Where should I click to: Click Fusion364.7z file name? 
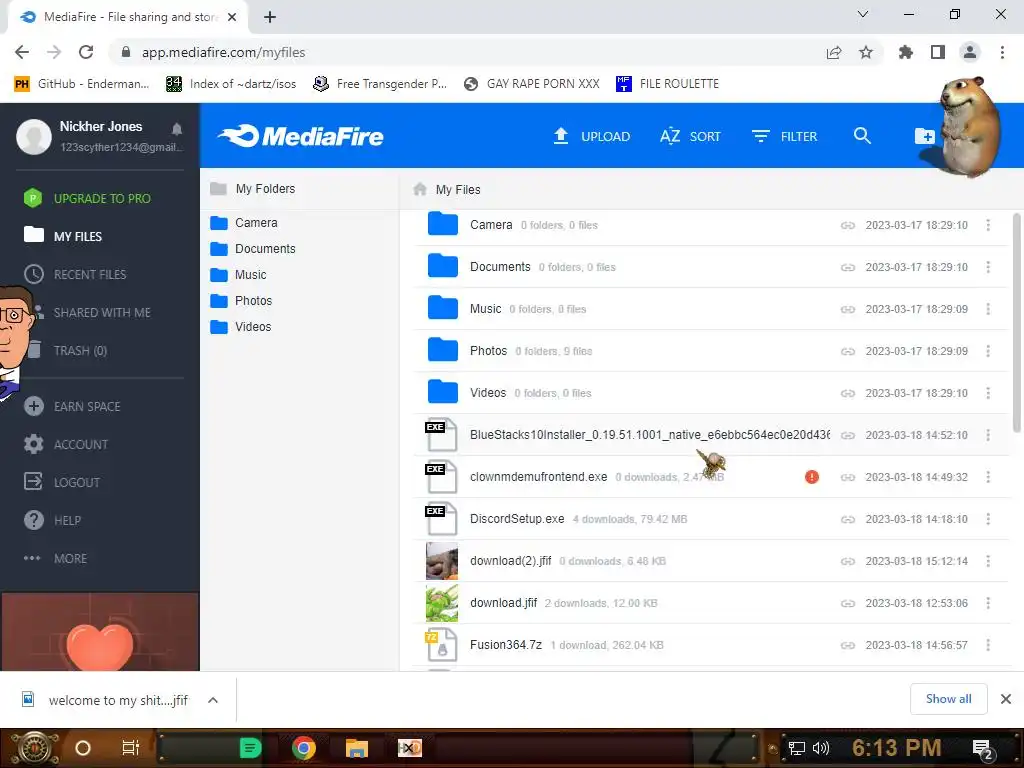[506, 645]
